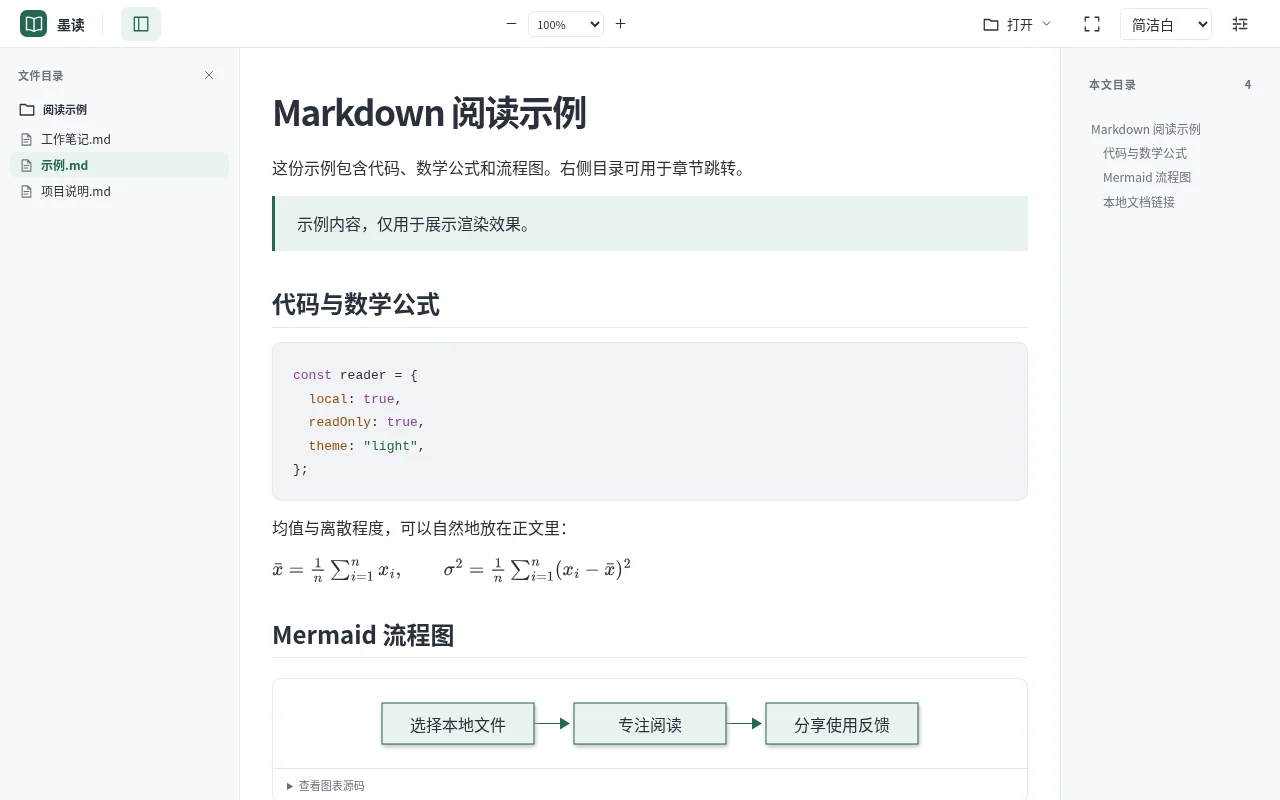The width and height of the screenshot is (1280, 800).
Task: Zoom in with the plus button
Action: (x=620, y=24)
